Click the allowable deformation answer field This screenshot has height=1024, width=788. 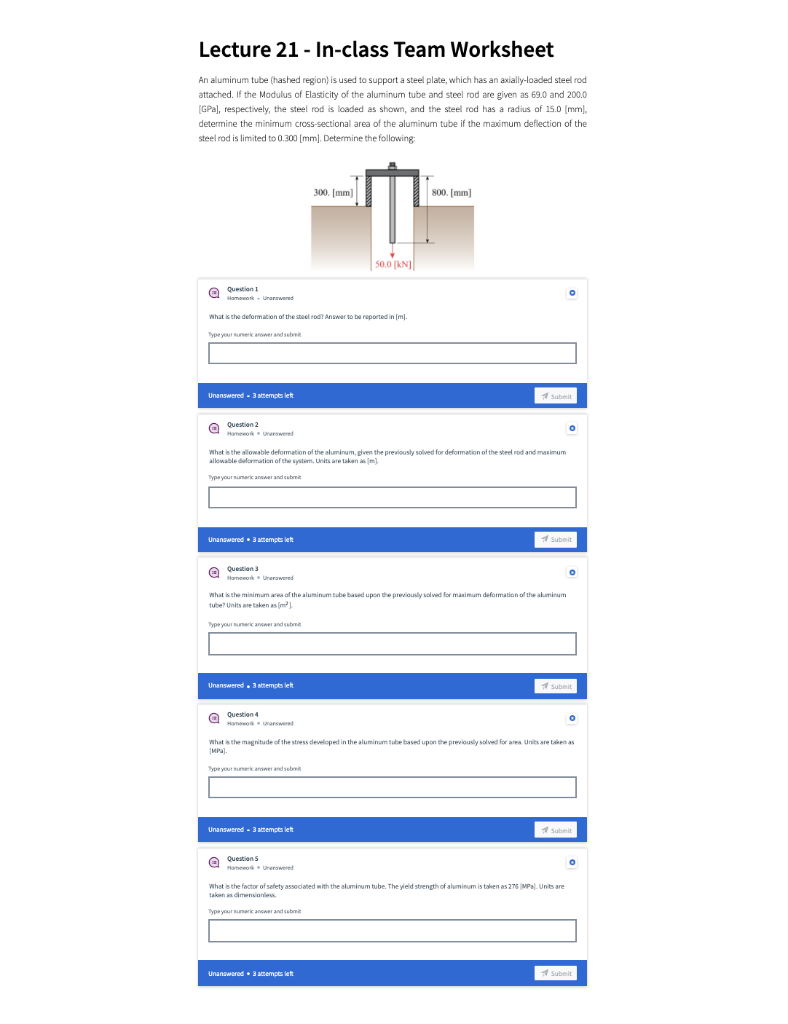[x=392, y=497]
